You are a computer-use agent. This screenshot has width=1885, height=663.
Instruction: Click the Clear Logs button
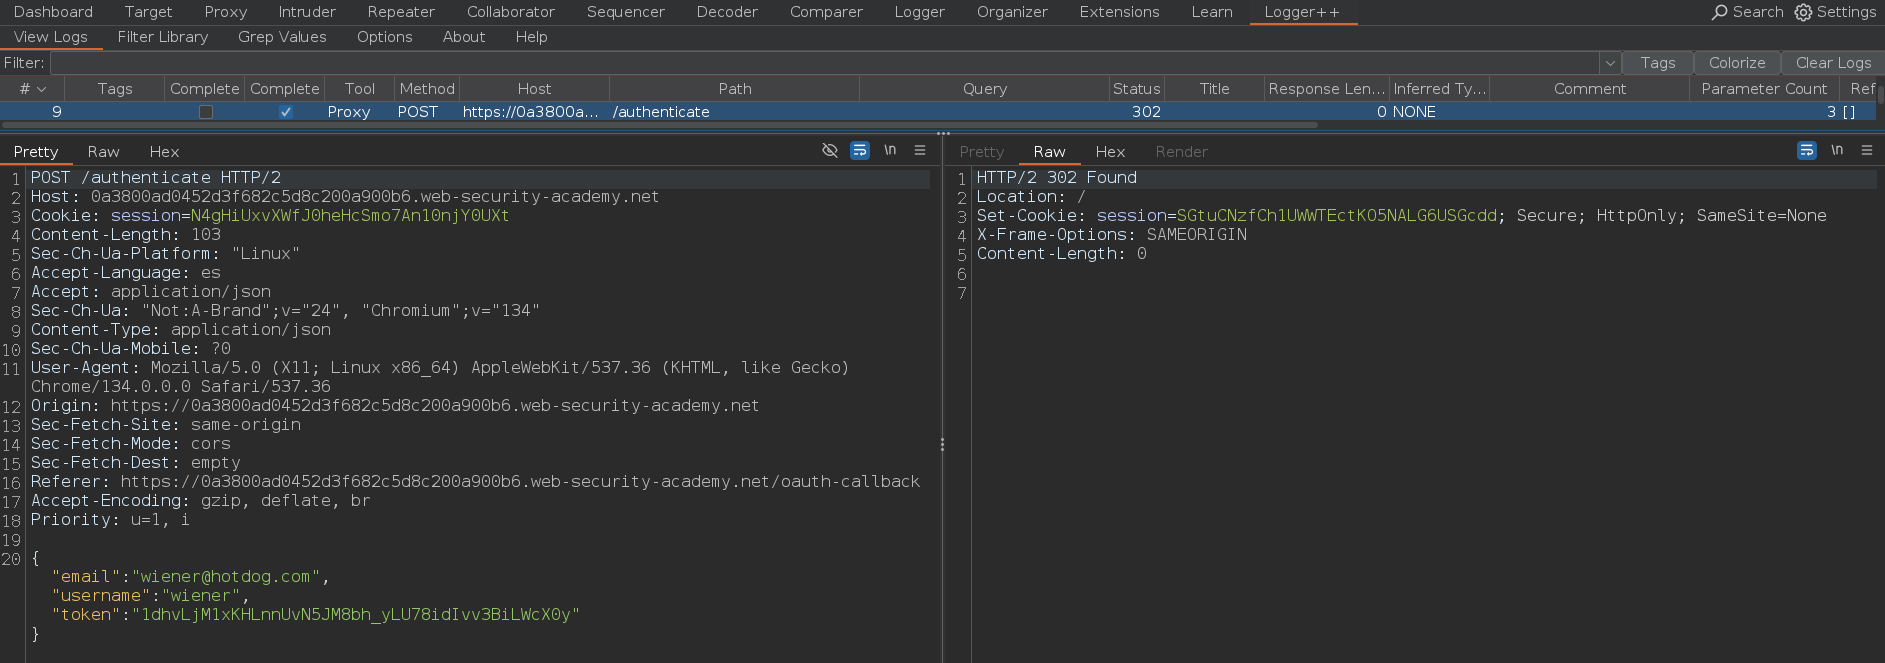[1833, 63]
